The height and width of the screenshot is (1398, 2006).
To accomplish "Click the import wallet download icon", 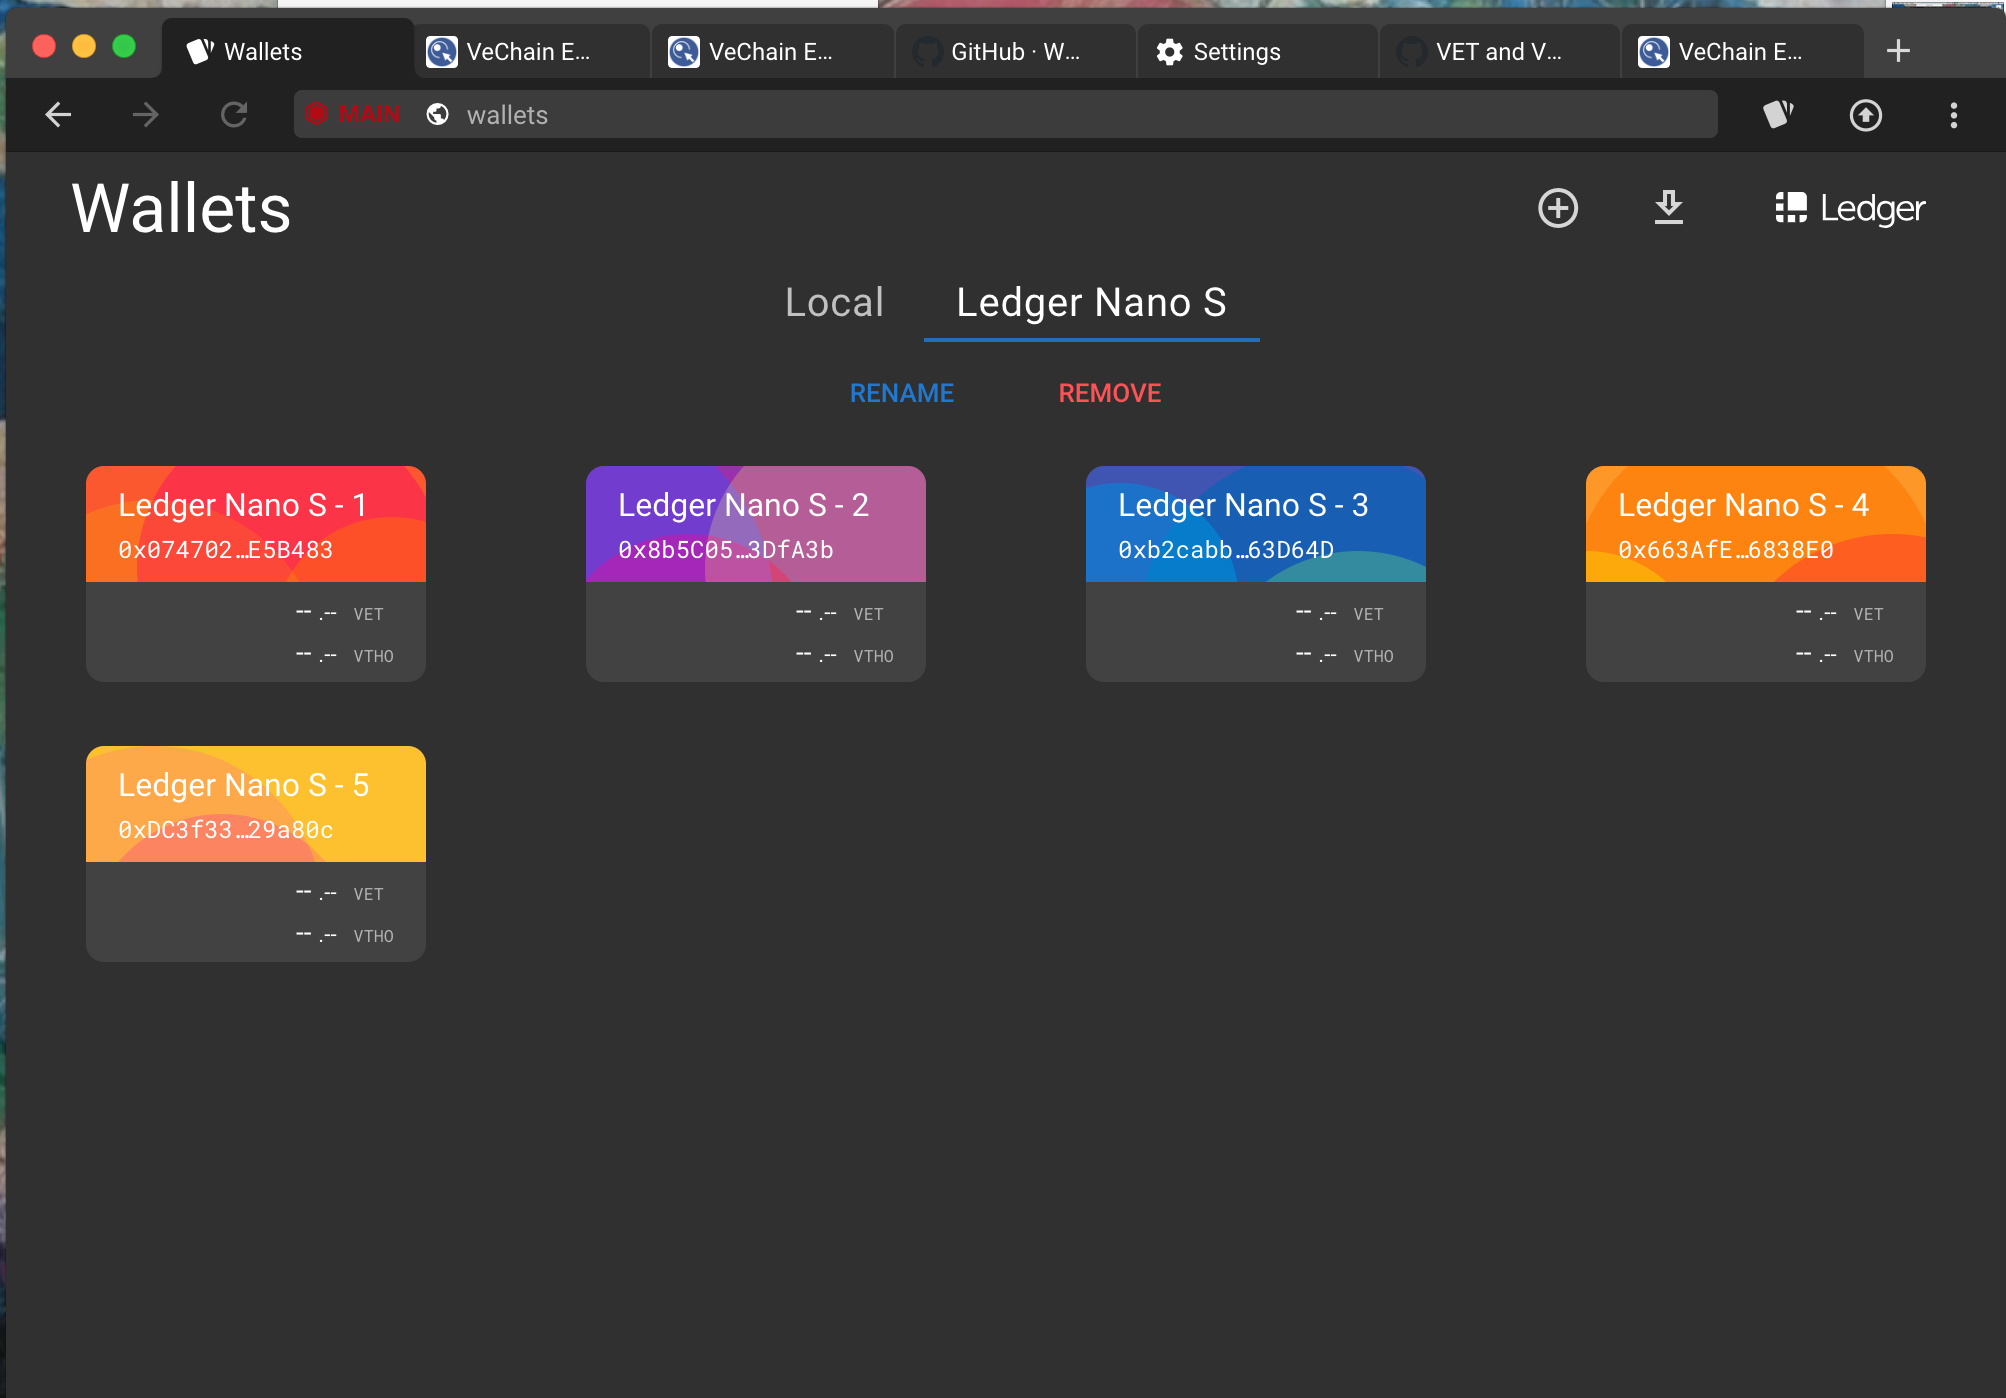I will click(1668, 209).
